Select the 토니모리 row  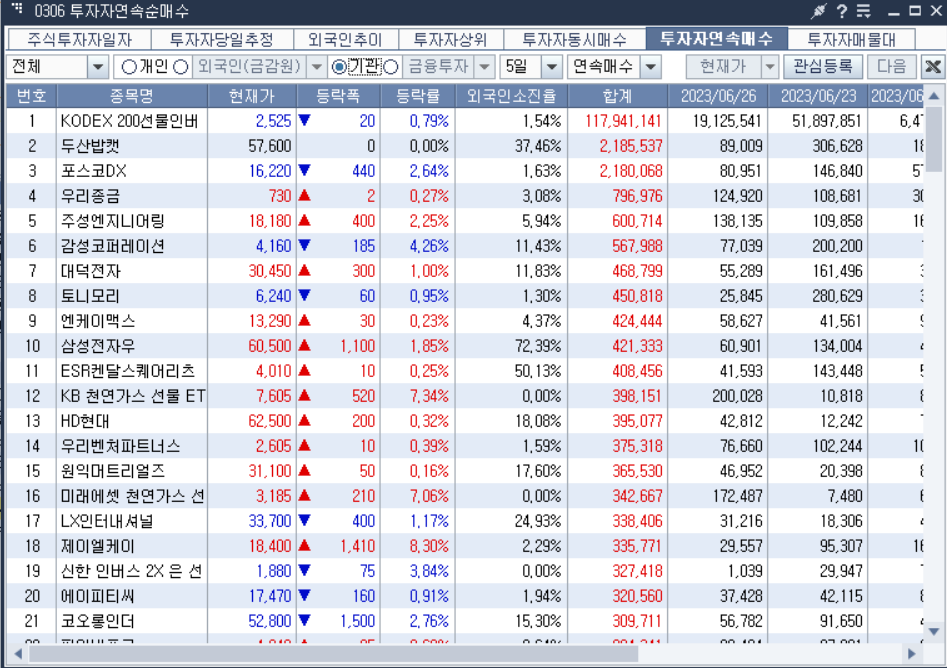click(x=465, y=296)
